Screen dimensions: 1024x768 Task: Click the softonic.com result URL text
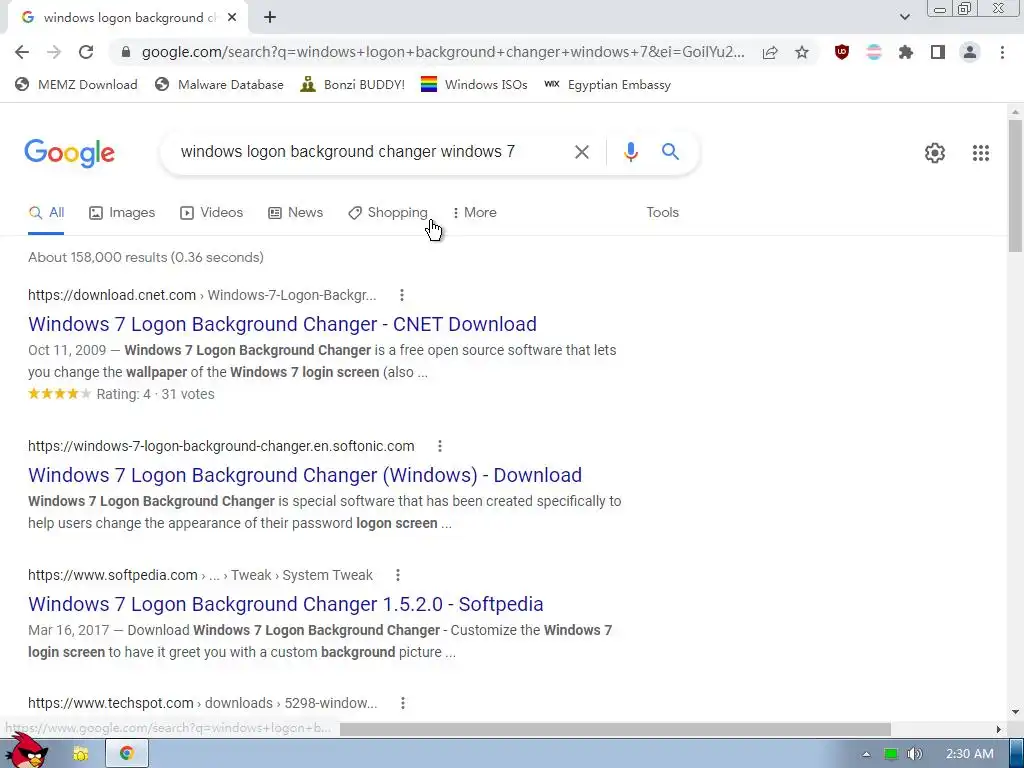tap(221, 446)
